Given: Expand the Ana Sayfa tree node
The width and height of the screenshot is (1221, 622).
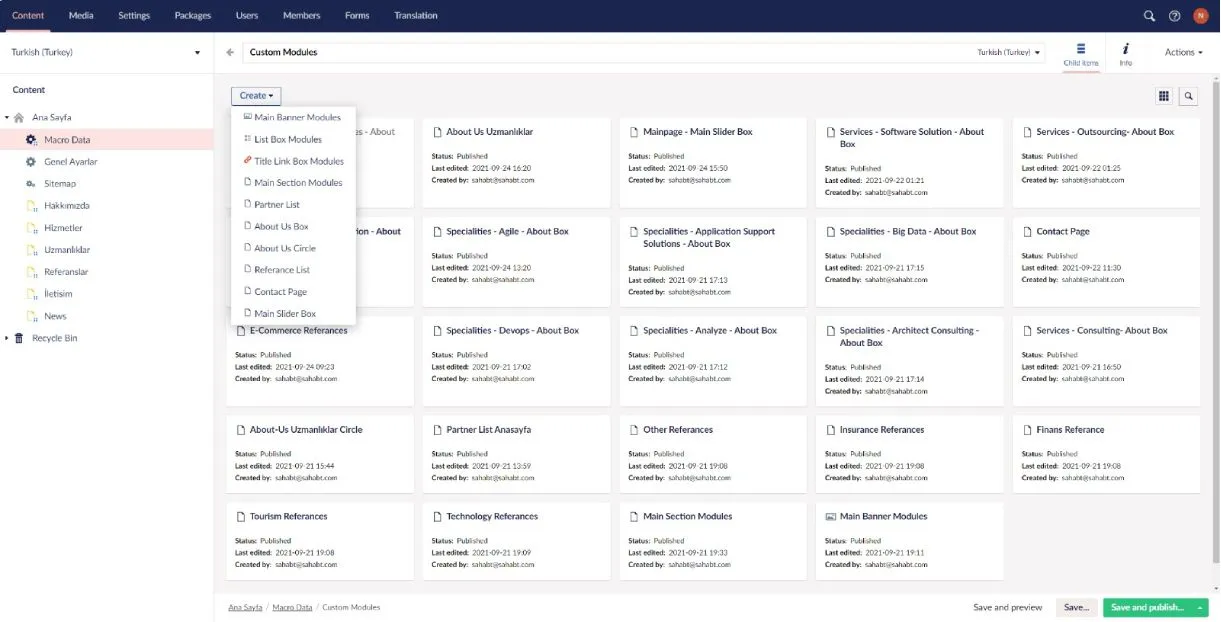Looking at the screenshot, I should [7, 118].
